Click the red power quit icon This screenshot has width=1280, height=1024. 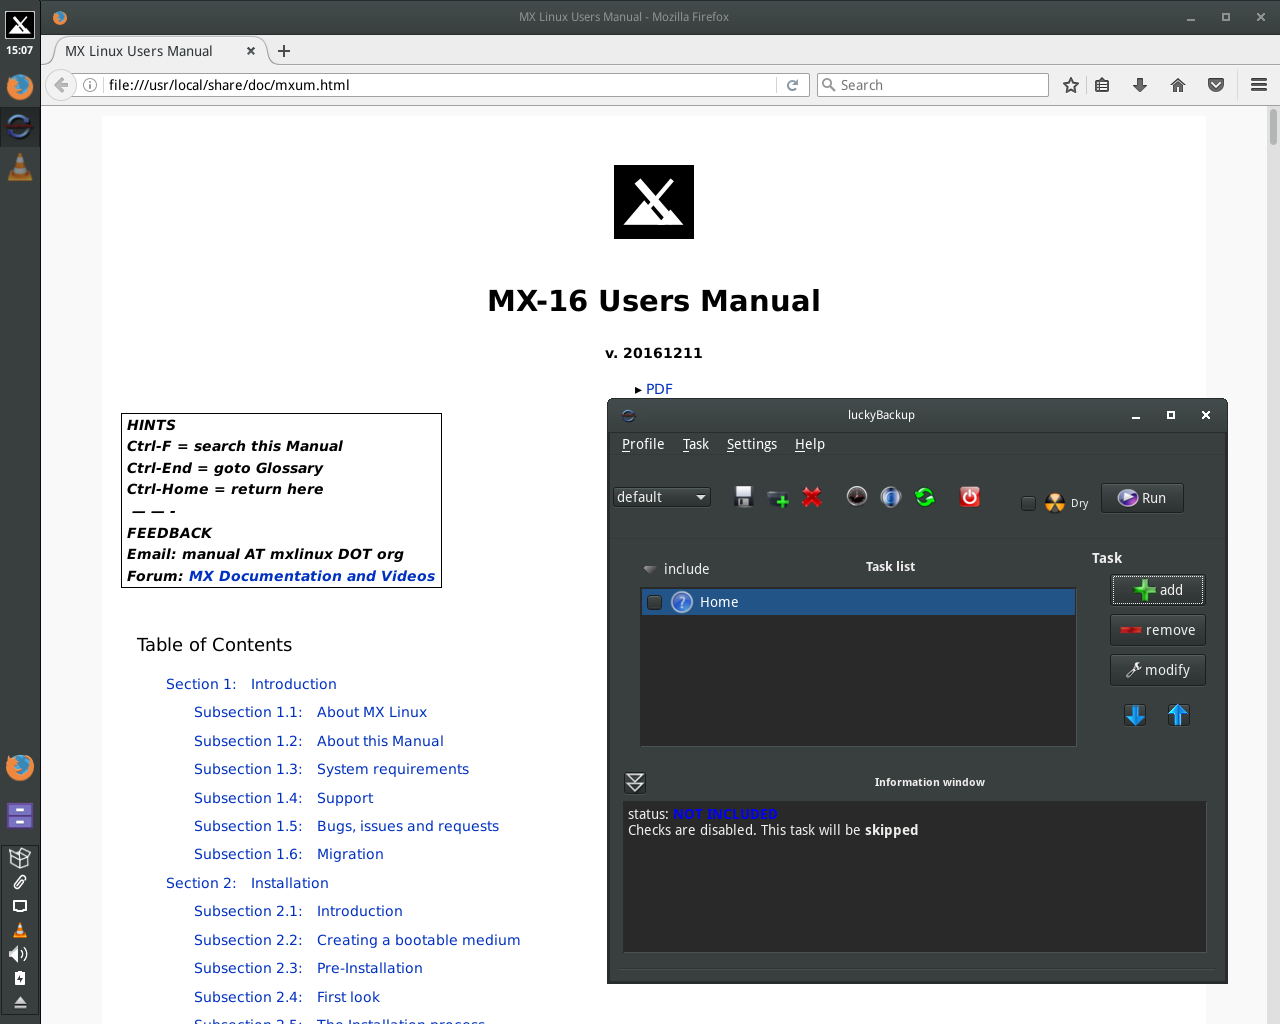pyautogui.click(x=970, y=497)
